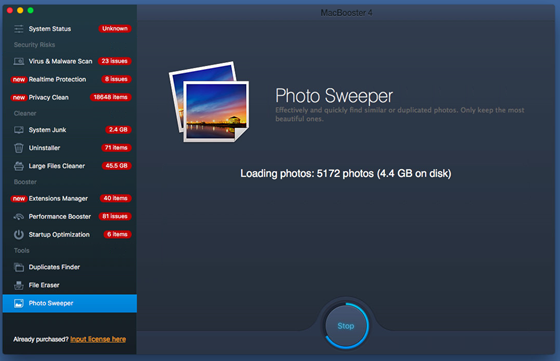The width and height of the screenshot is (560, 361).
Task: Click the 23 issues badge
Action: (x=115, y=61)
